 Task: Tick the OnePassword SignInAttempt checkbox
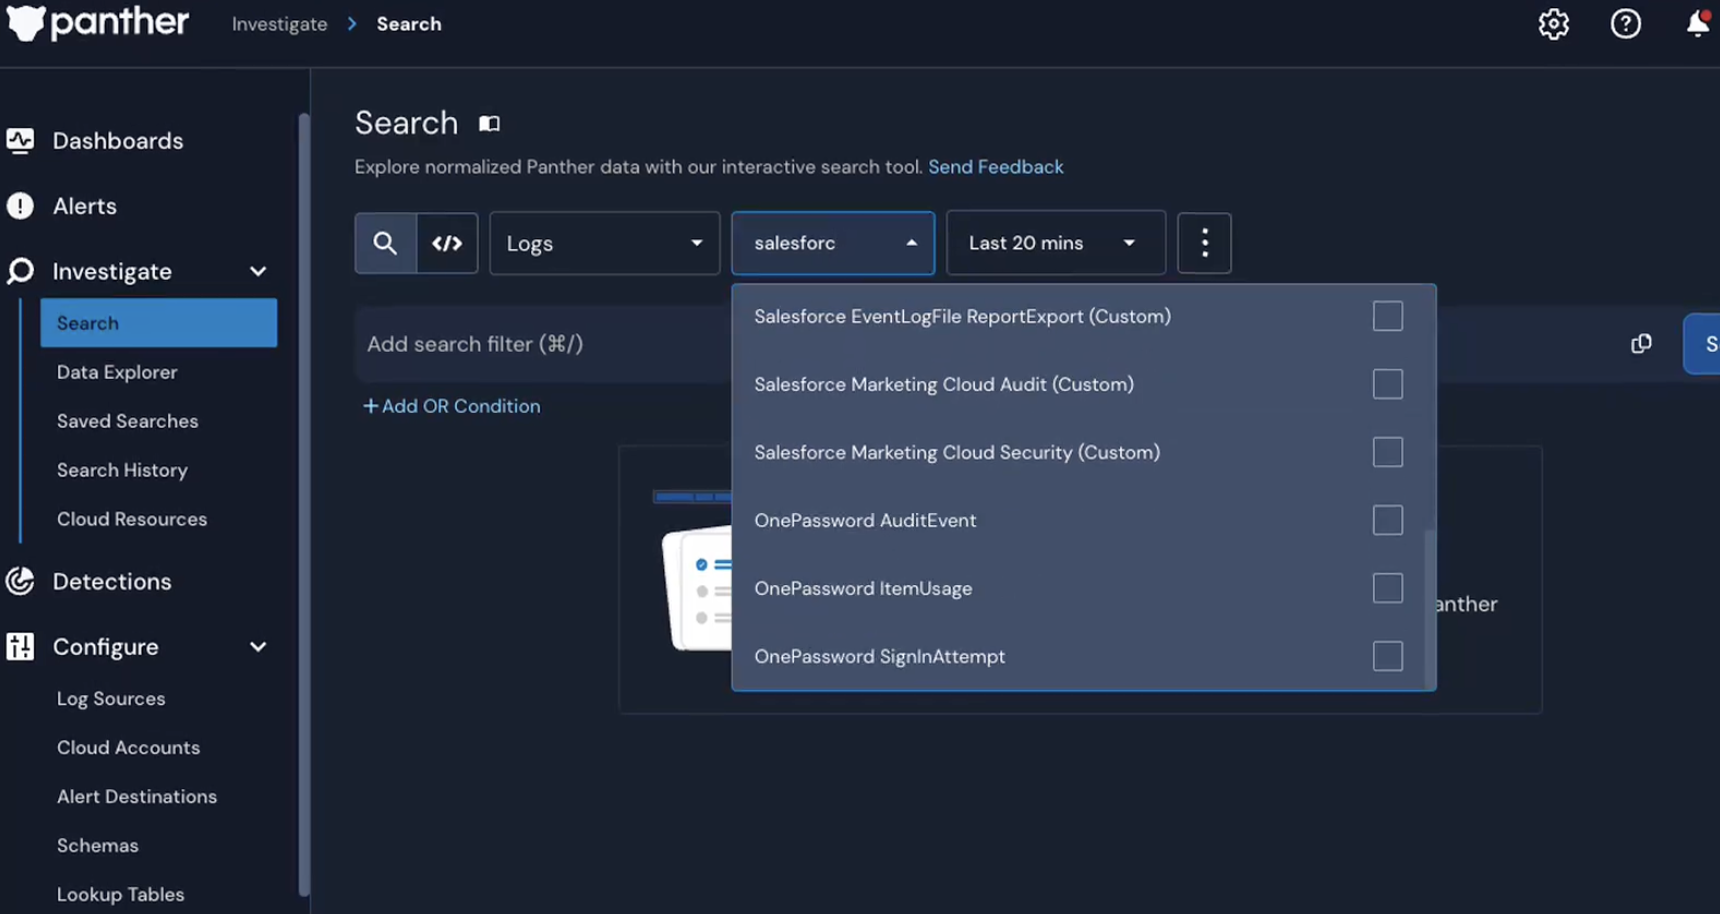click(1387, 656)
